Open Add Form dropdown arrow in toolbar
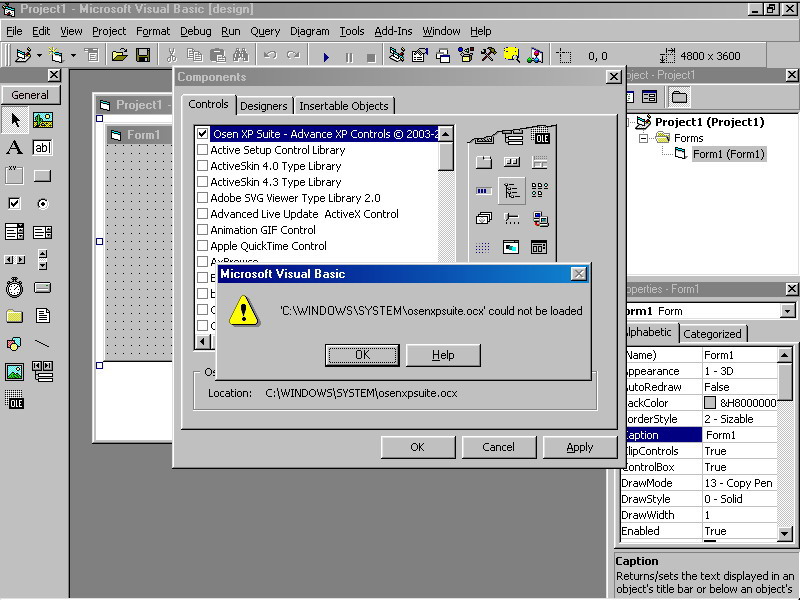Viewport: 800px width, 600px height. point(73,55)
